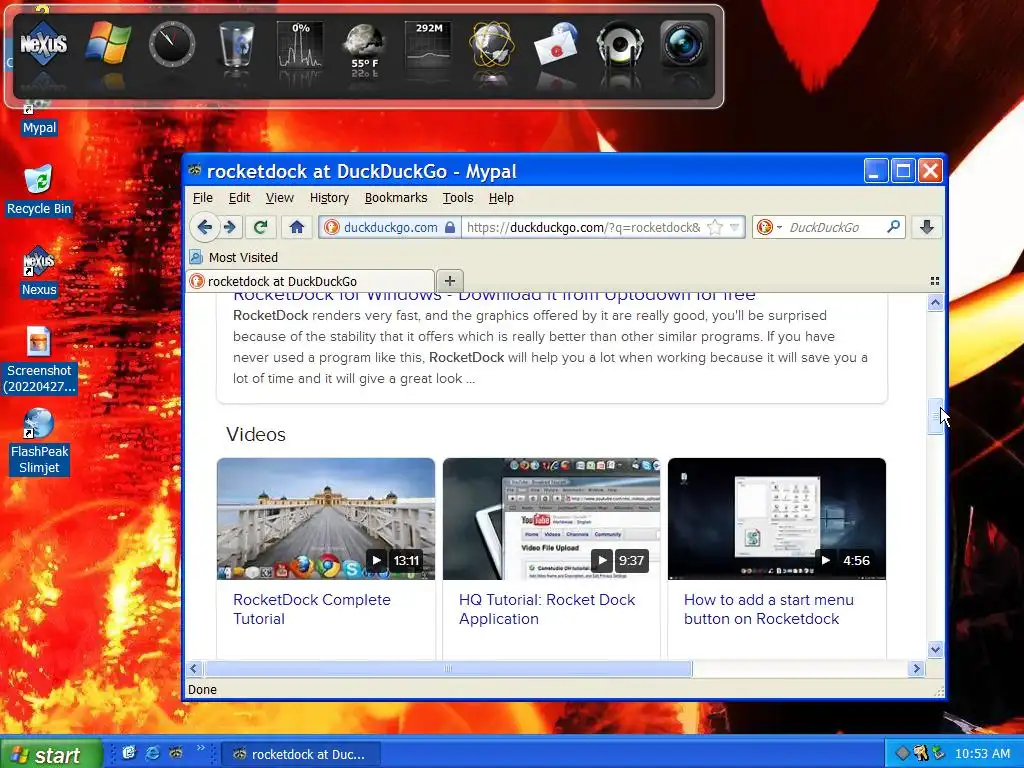This screenshot has height=768, width=1024.
Task: Click the horizontal scrollbar left arrow
Action: [194, 668]
